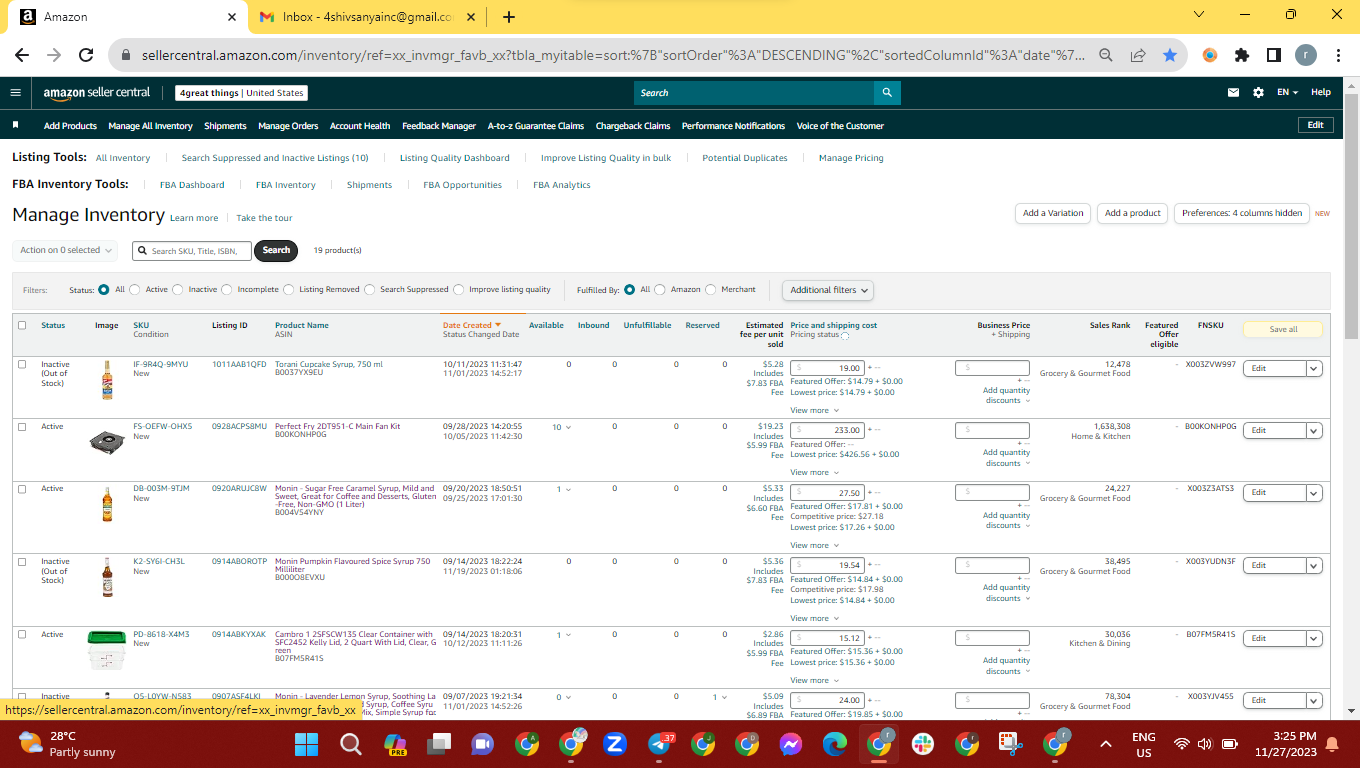Open Preferences: 4 columns hidden
Screen dimensions: 1360x768
coord(1242,213)
